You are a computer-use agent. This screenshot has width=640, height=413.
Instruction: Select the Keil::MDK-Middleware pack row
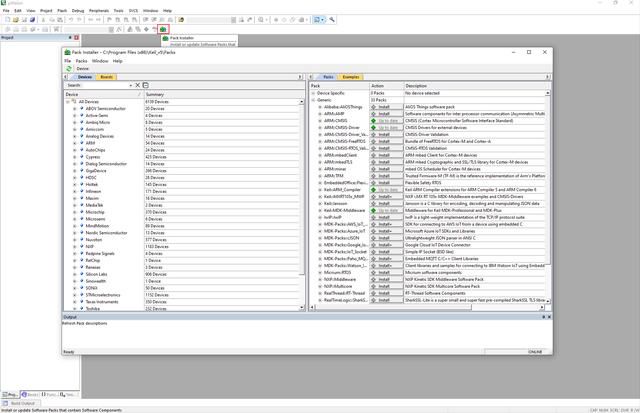344,211
